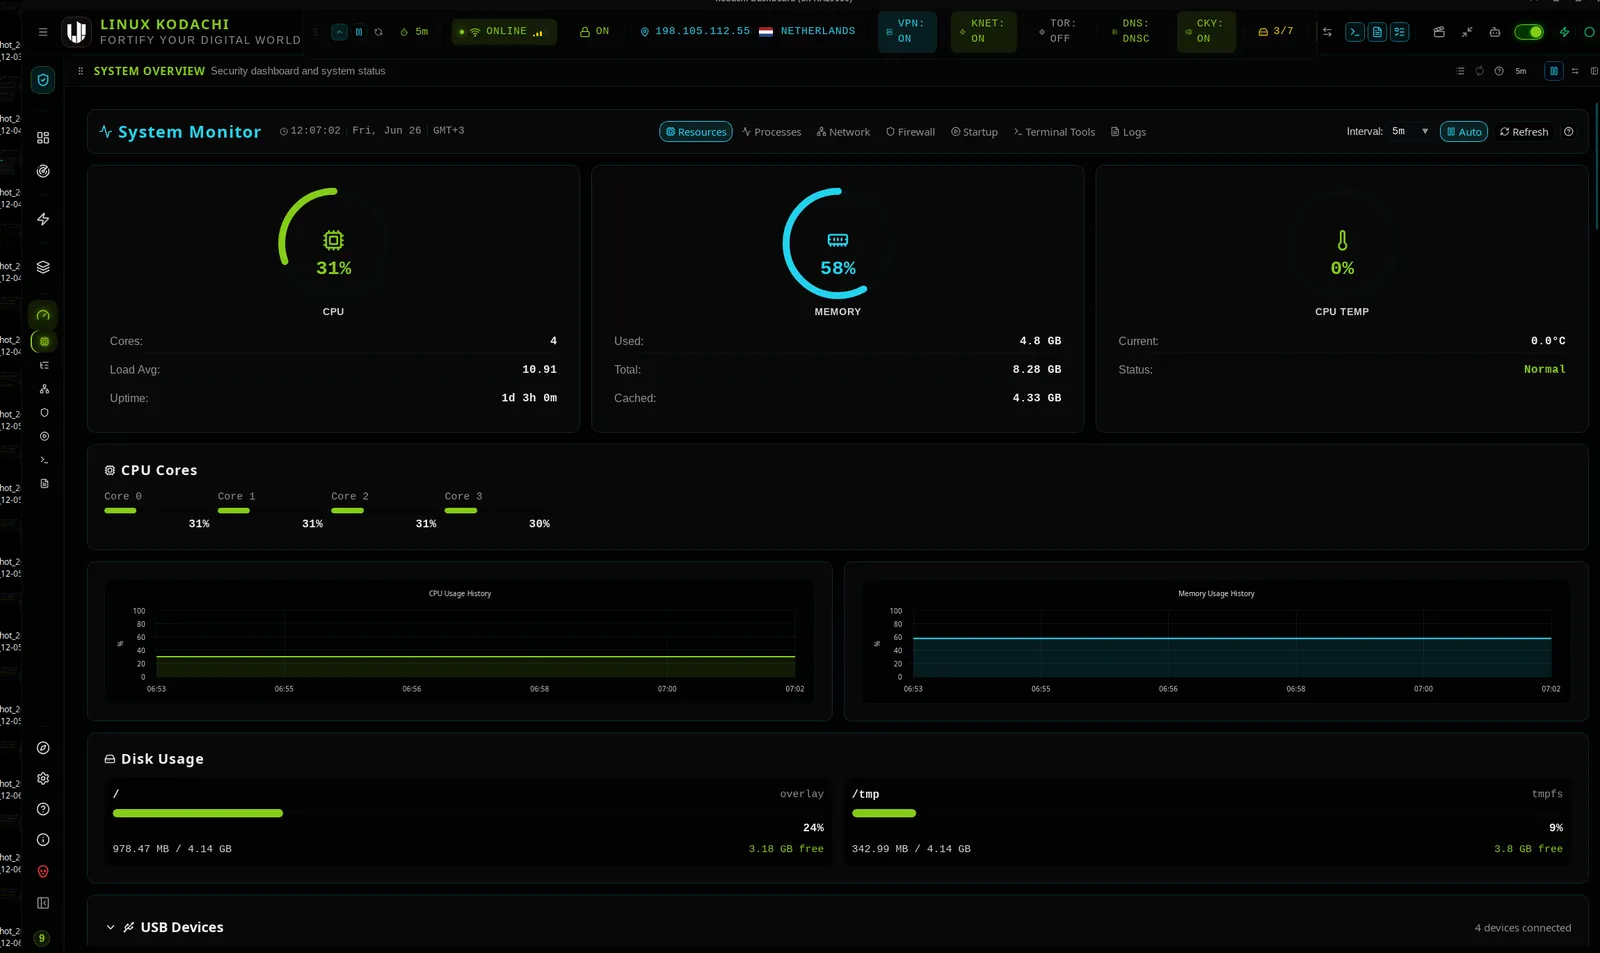Click the ONLINE connection status button
The height and width of the screenshot is (953, 1600).
click(504, 32)
